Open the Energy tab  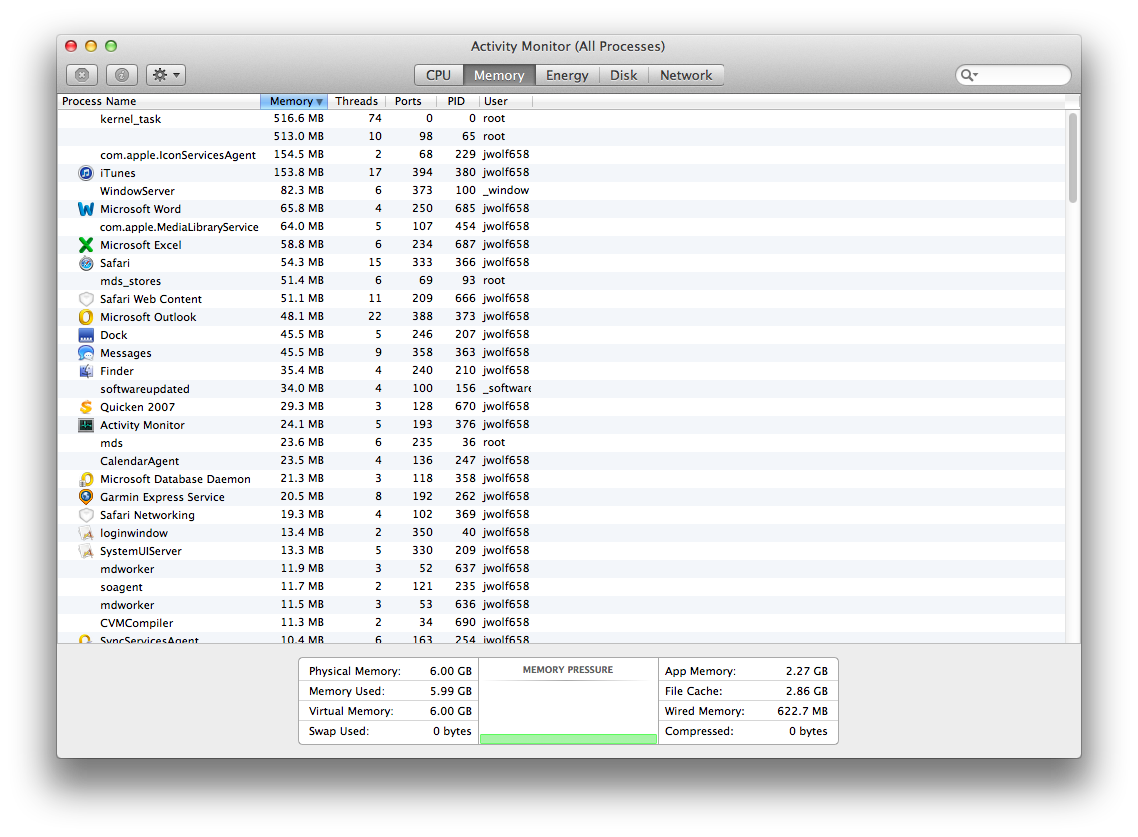pyautogui.click(x=568, y=75)
